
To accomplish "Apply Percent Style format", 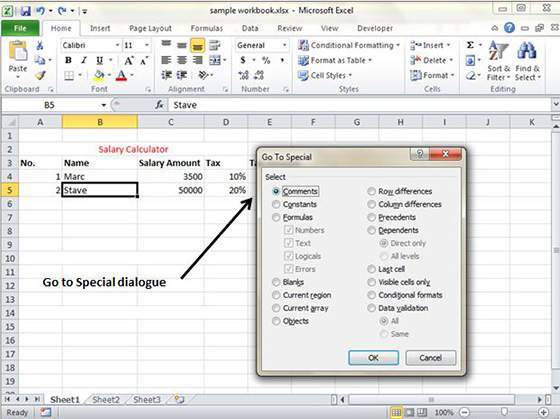I will [x=266, y=60].
